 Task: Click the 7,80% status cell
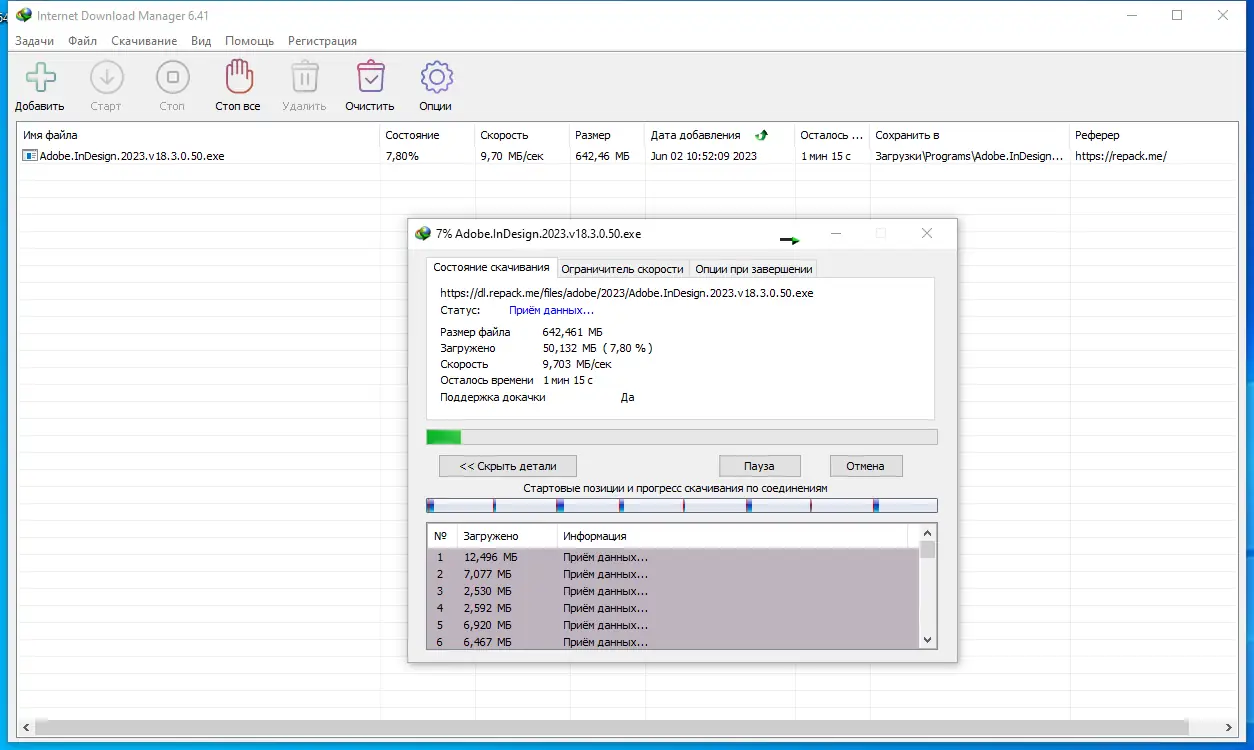402,156
